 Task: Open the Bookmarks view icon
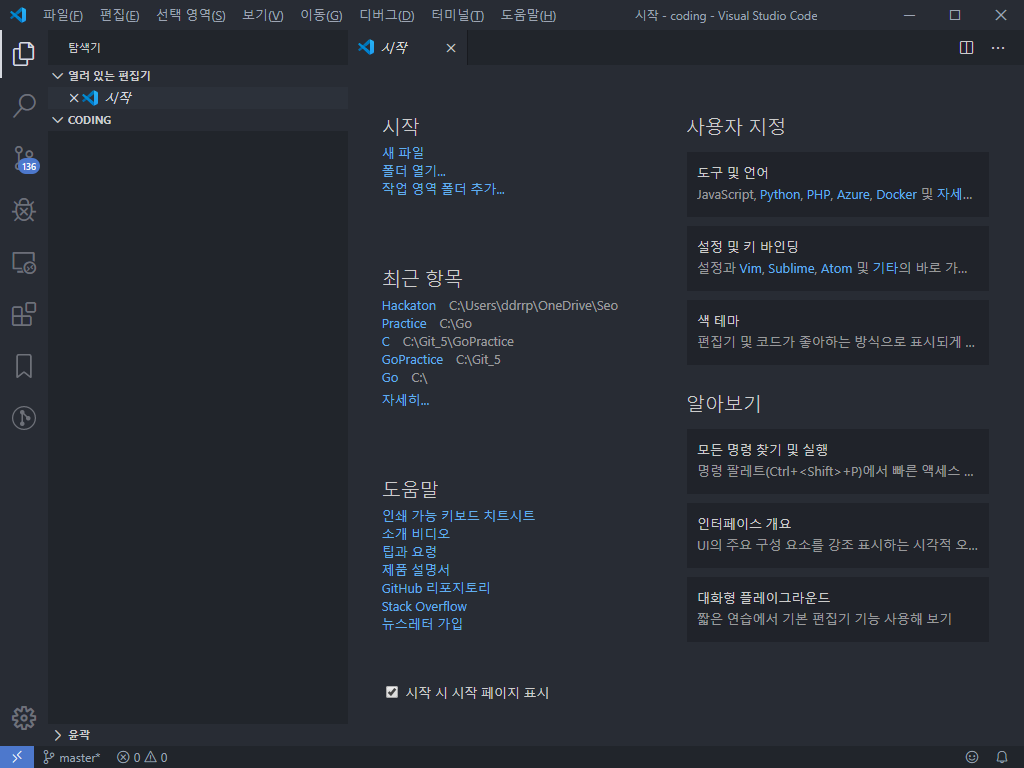(x=24, y=366)
